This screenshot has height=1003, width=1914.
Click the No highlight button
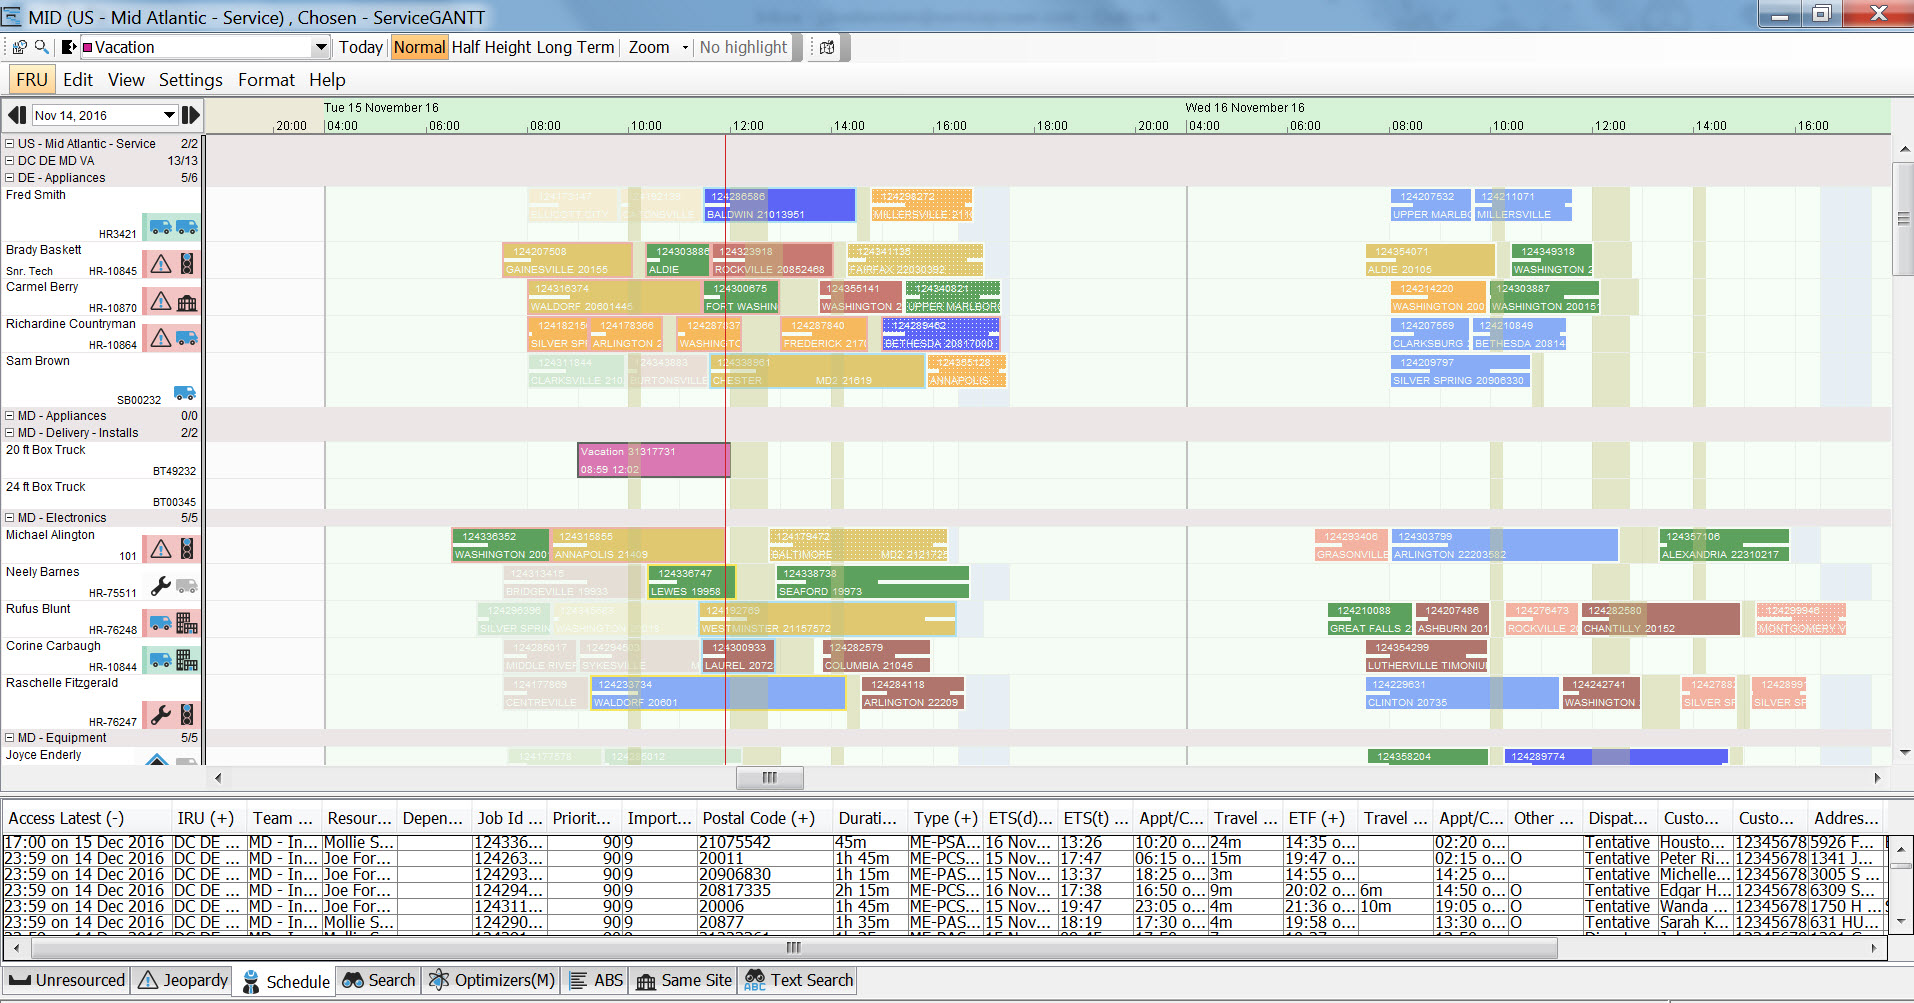(x=743, y=47)
